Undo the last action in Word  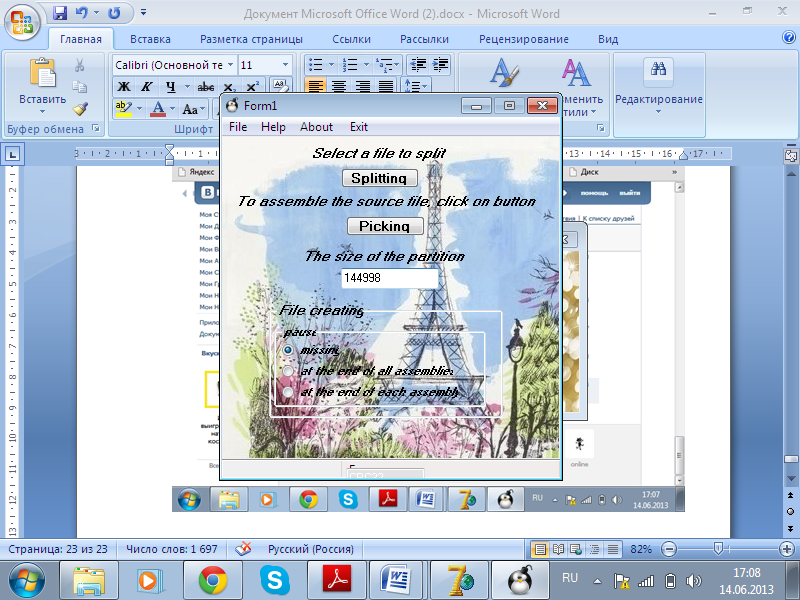pyautogui.click(x=82, y=13)
